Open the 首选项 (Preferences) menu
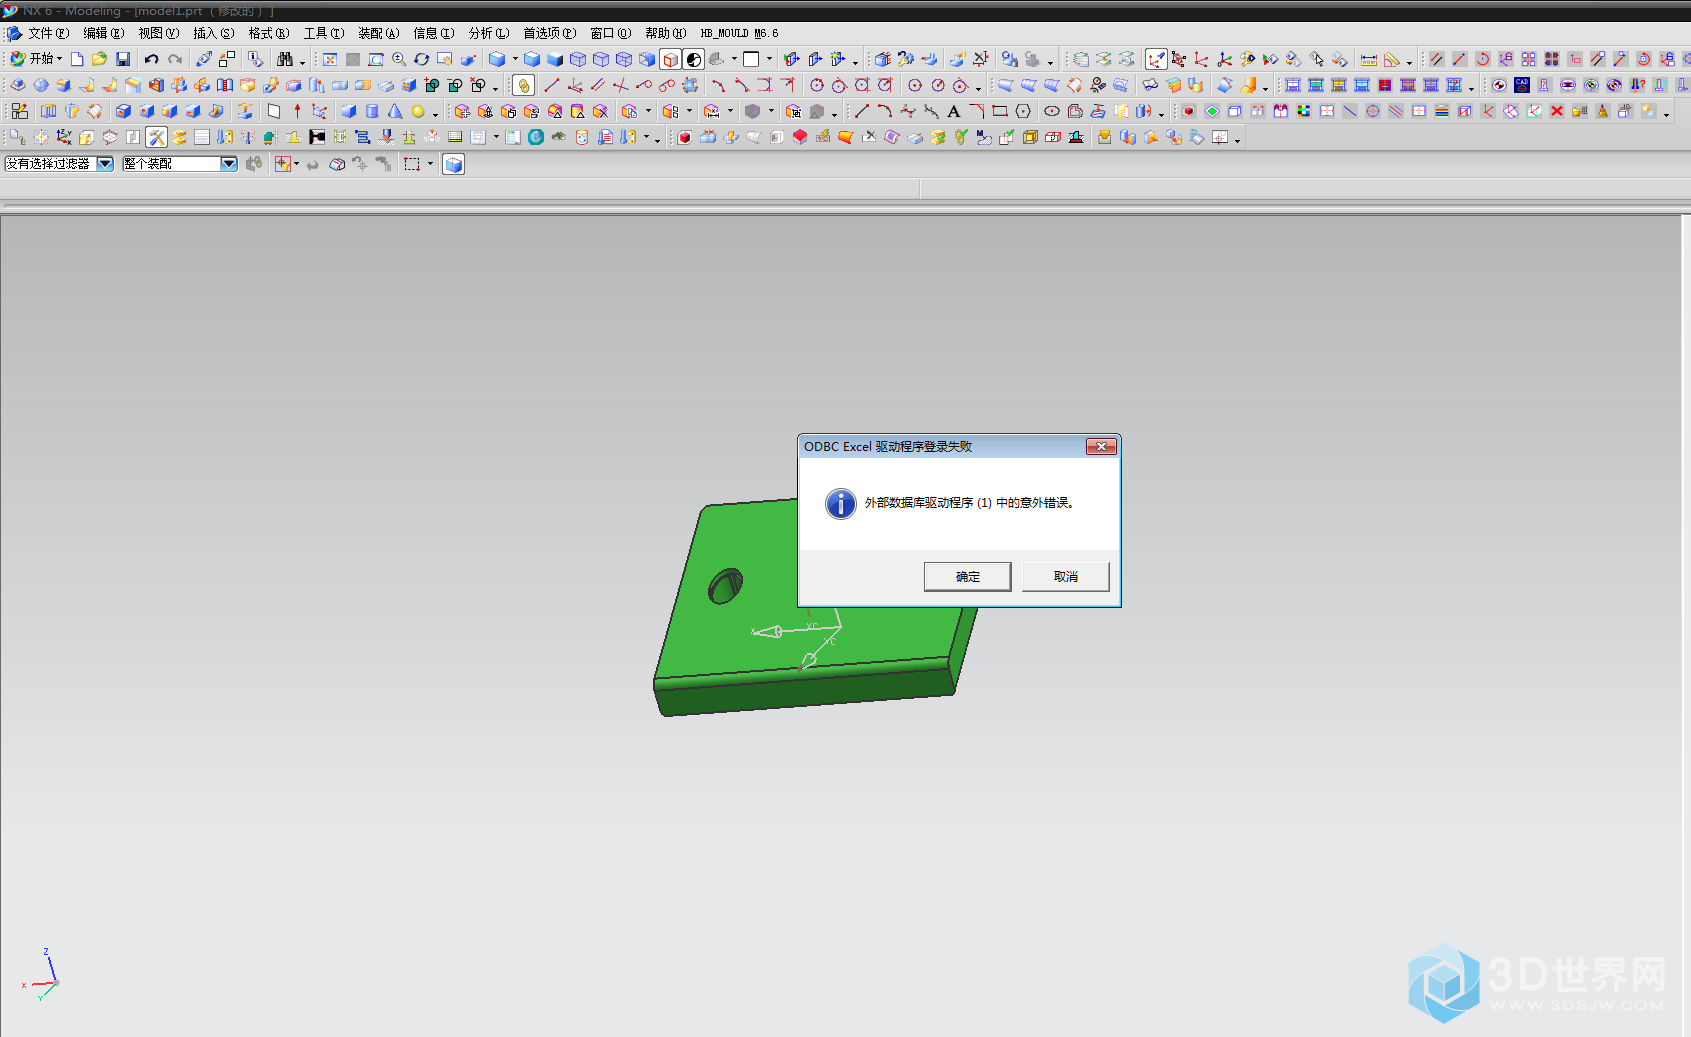 [x=549, y=33]
